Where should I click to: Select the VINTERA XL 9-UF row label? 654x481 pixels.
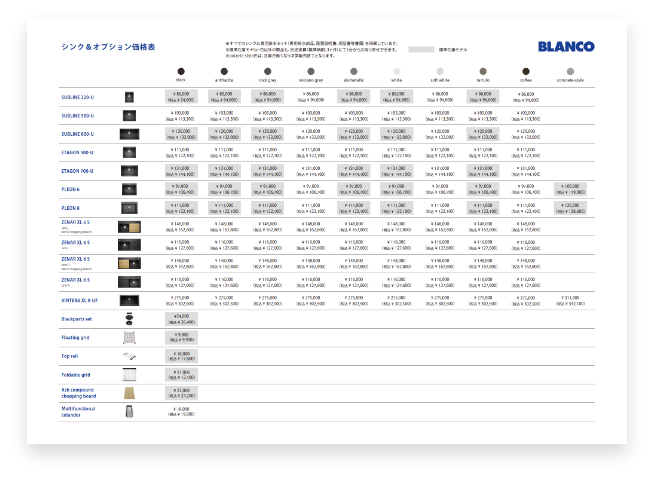(80, 300)
